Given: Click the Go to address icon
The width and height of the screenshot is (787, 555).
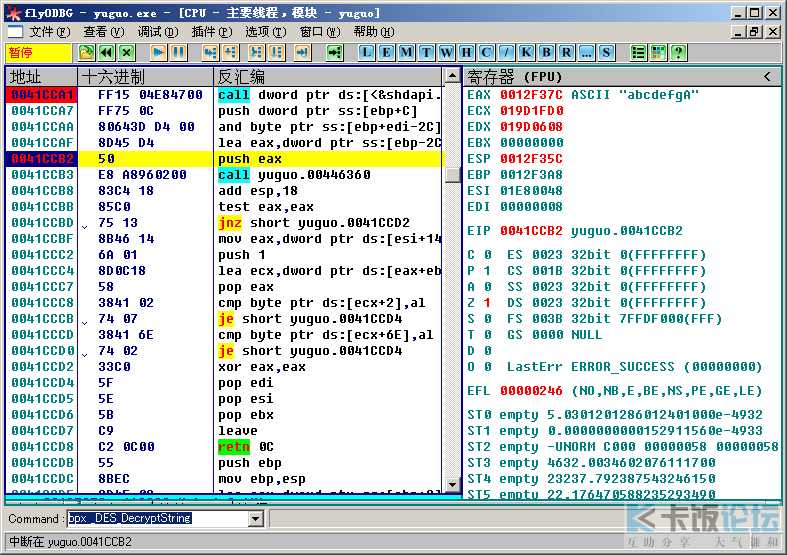Looking at the screenshot, I should point(334,52).
